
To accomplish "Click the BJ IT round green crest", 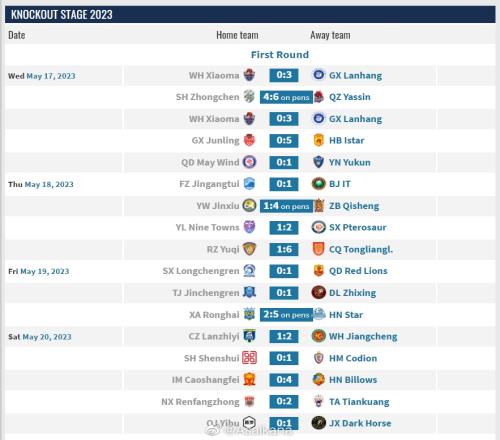I will point(319,184).
